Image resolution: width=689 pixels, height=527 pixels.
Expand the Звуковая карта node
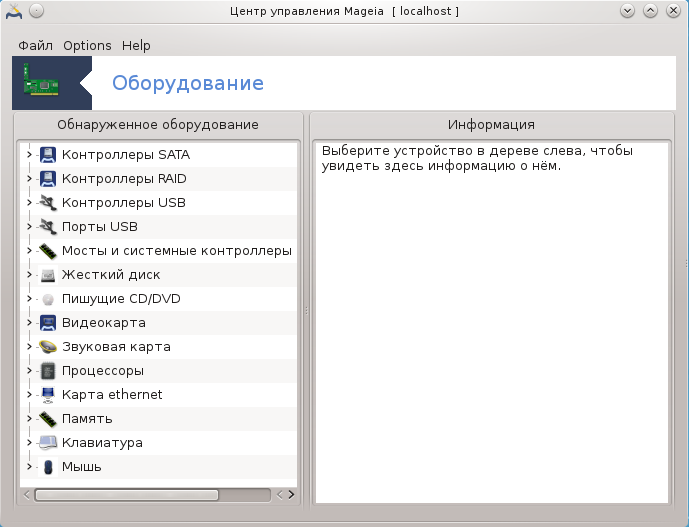29,347
